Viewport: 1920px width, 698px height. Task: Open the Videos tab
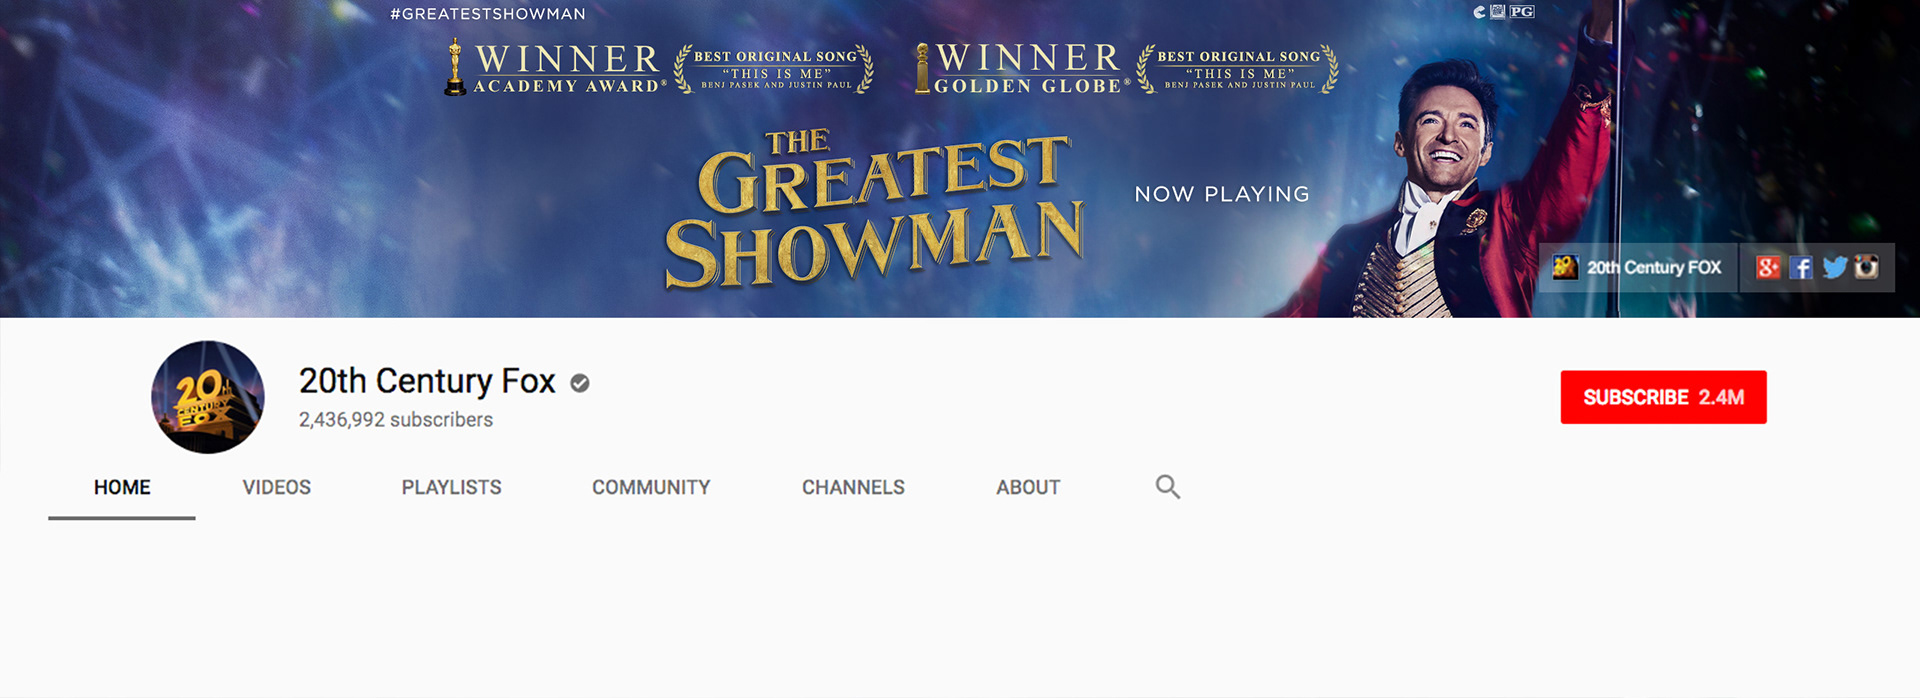pos(277,487)
